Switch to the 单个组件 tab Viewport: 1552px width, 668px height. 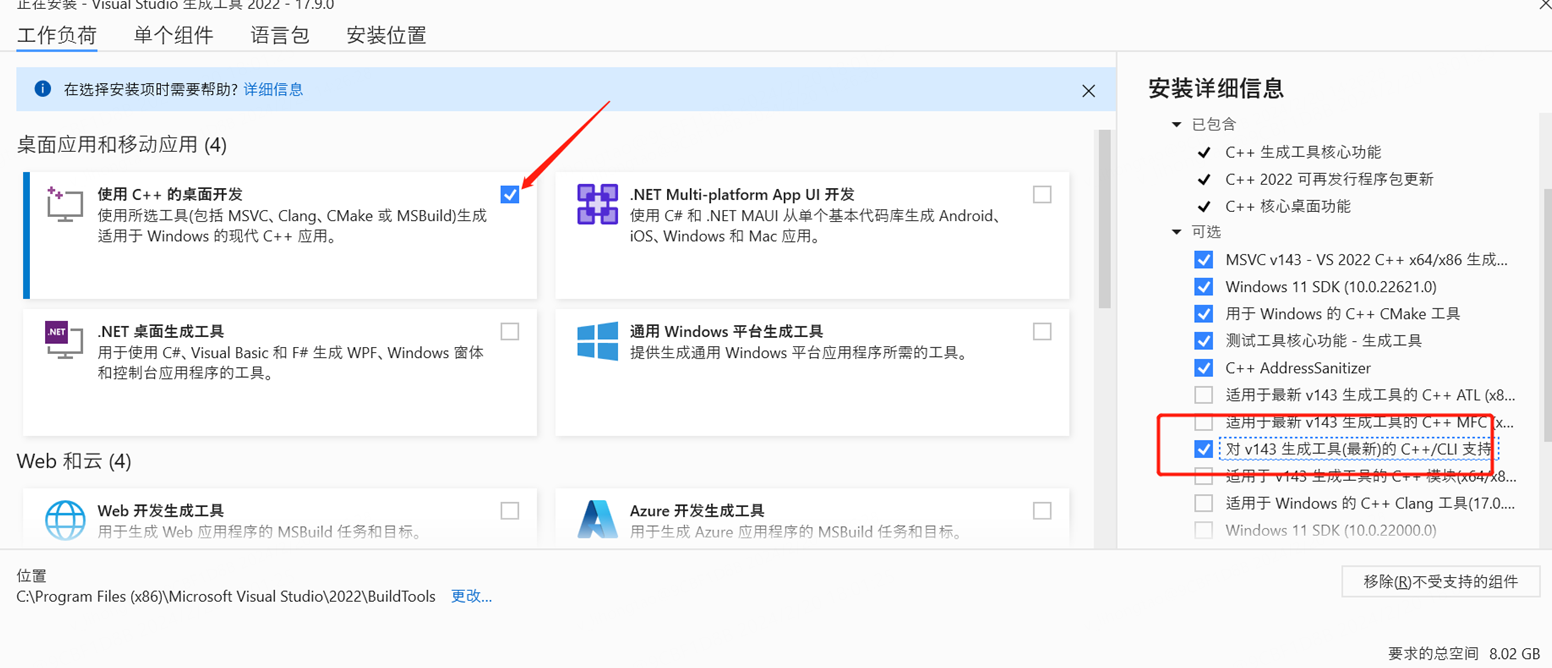173,35
